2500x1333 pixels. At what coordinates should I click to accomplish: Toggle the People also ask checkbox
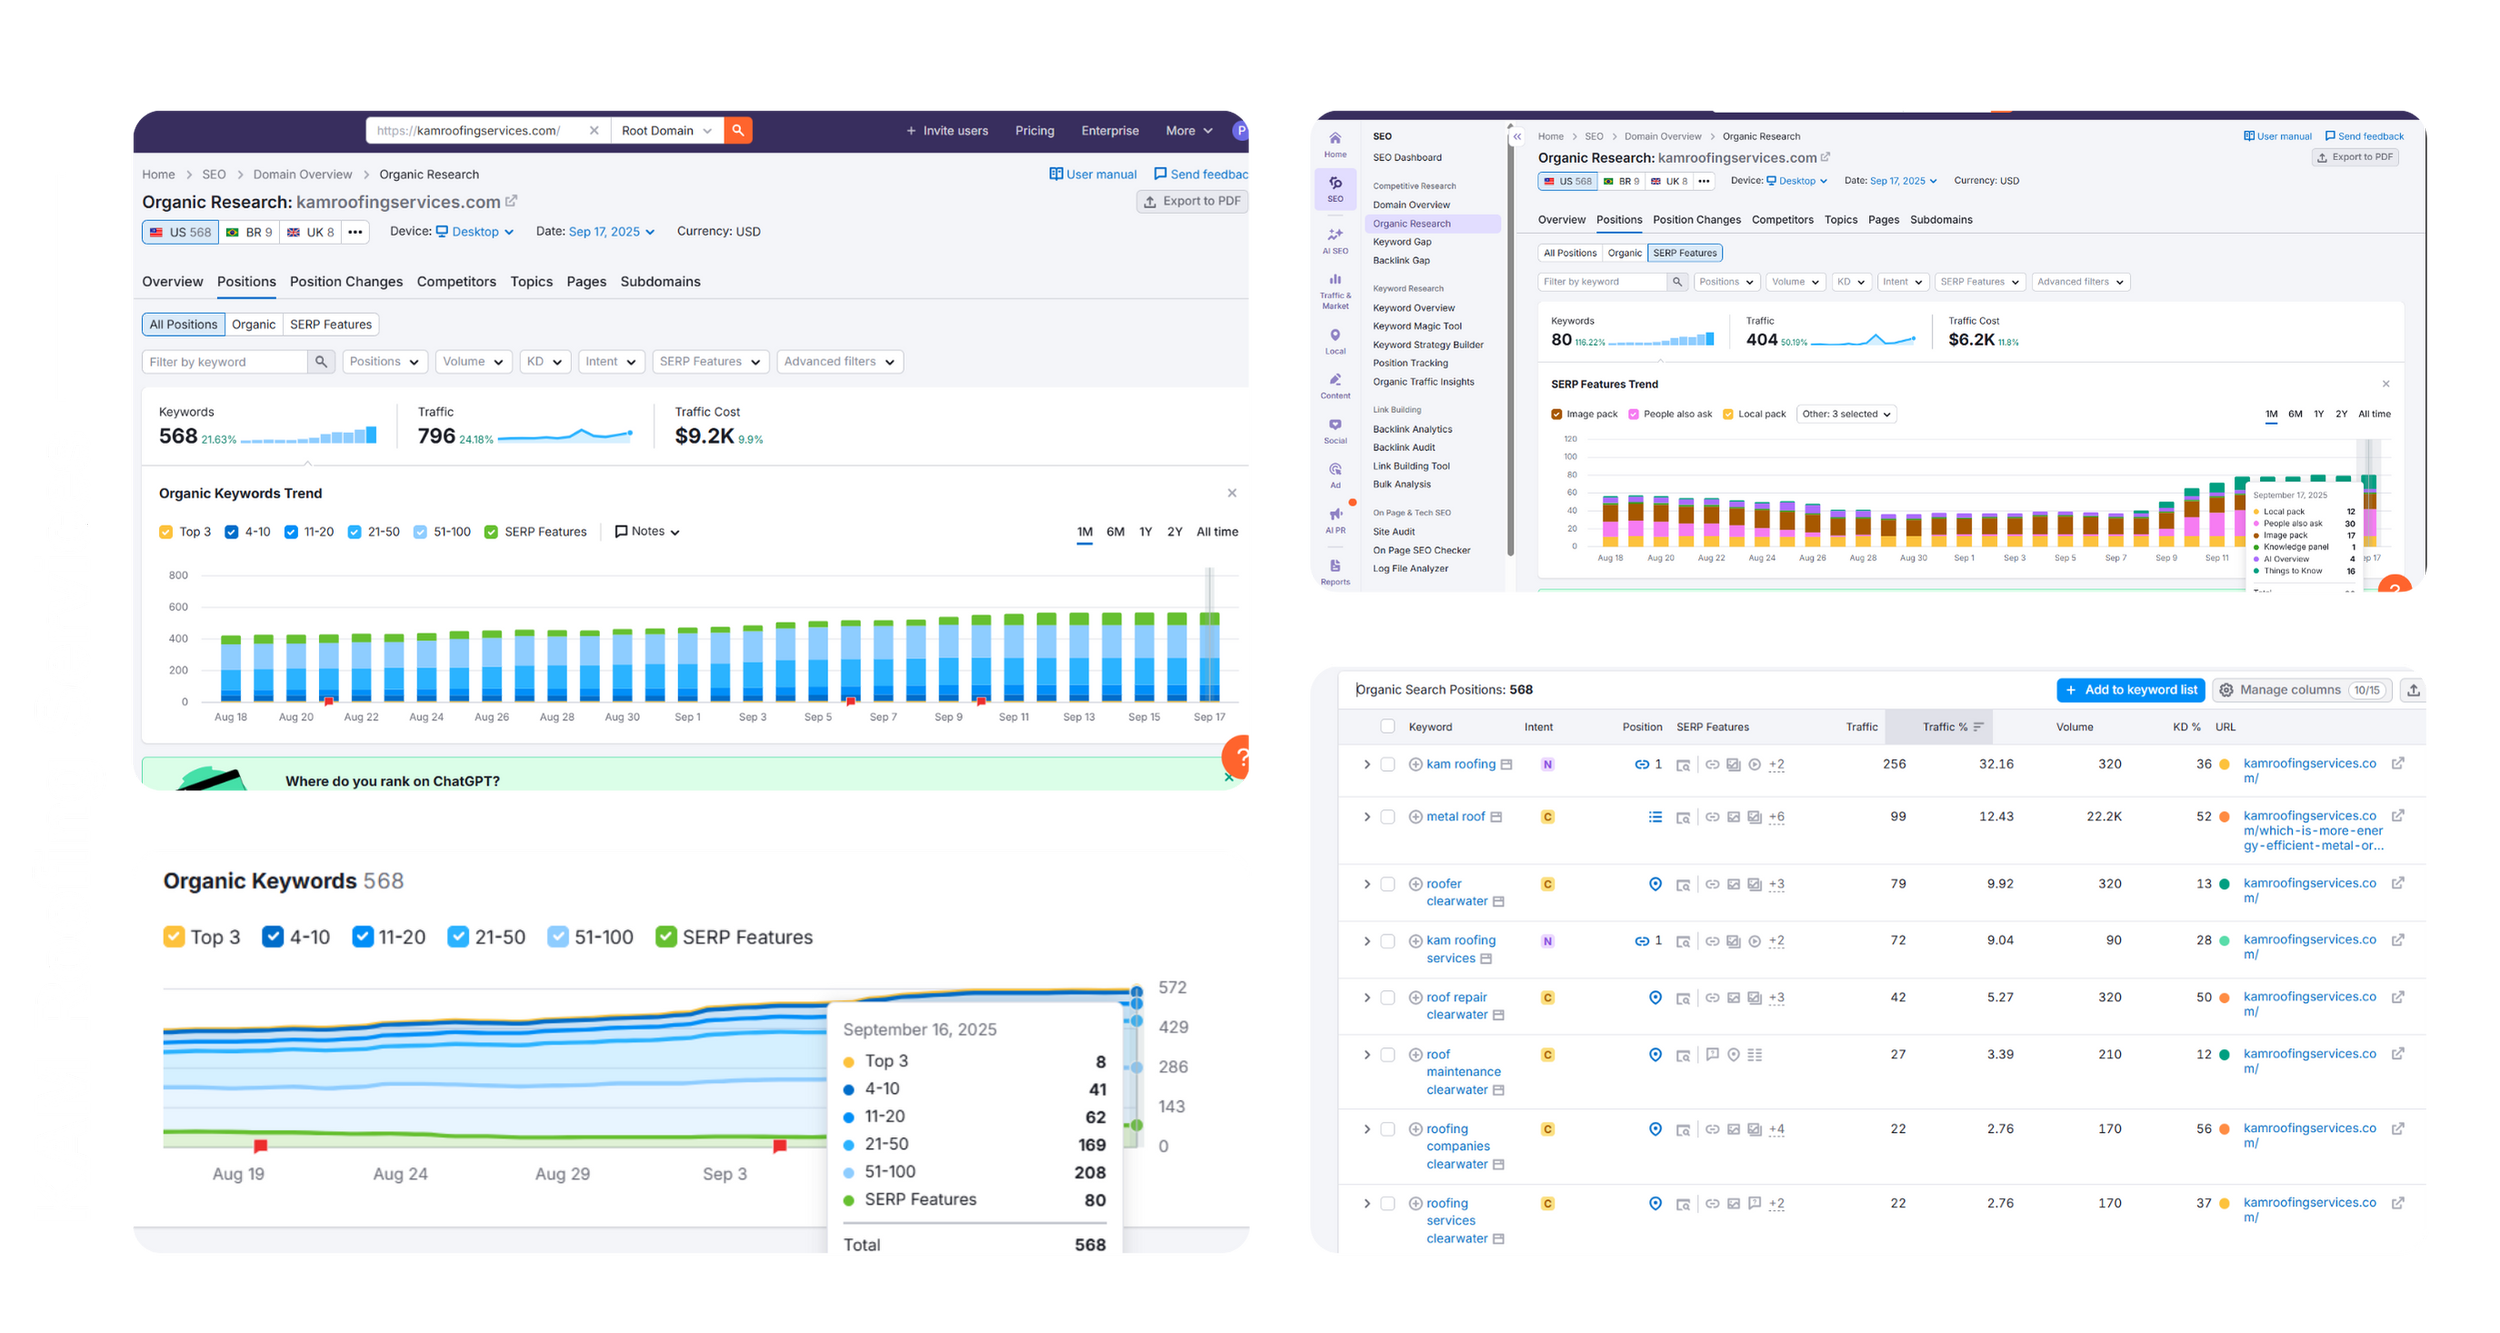tap(1633, 414)
